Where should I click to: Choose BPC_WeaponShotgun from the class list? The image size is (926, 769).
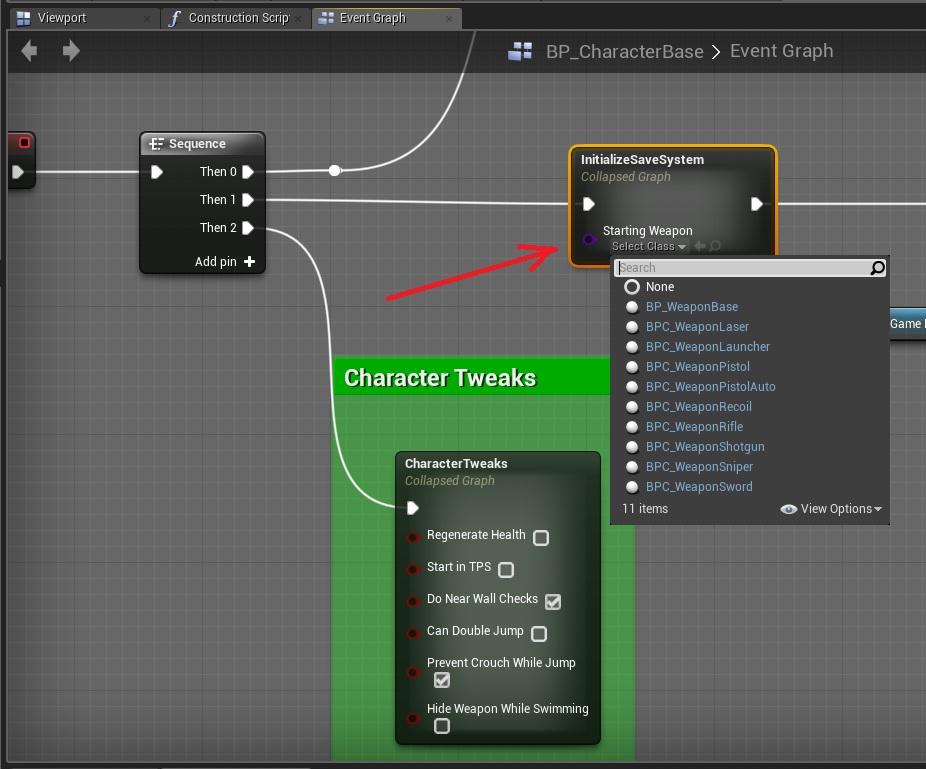tap(704, 447)
